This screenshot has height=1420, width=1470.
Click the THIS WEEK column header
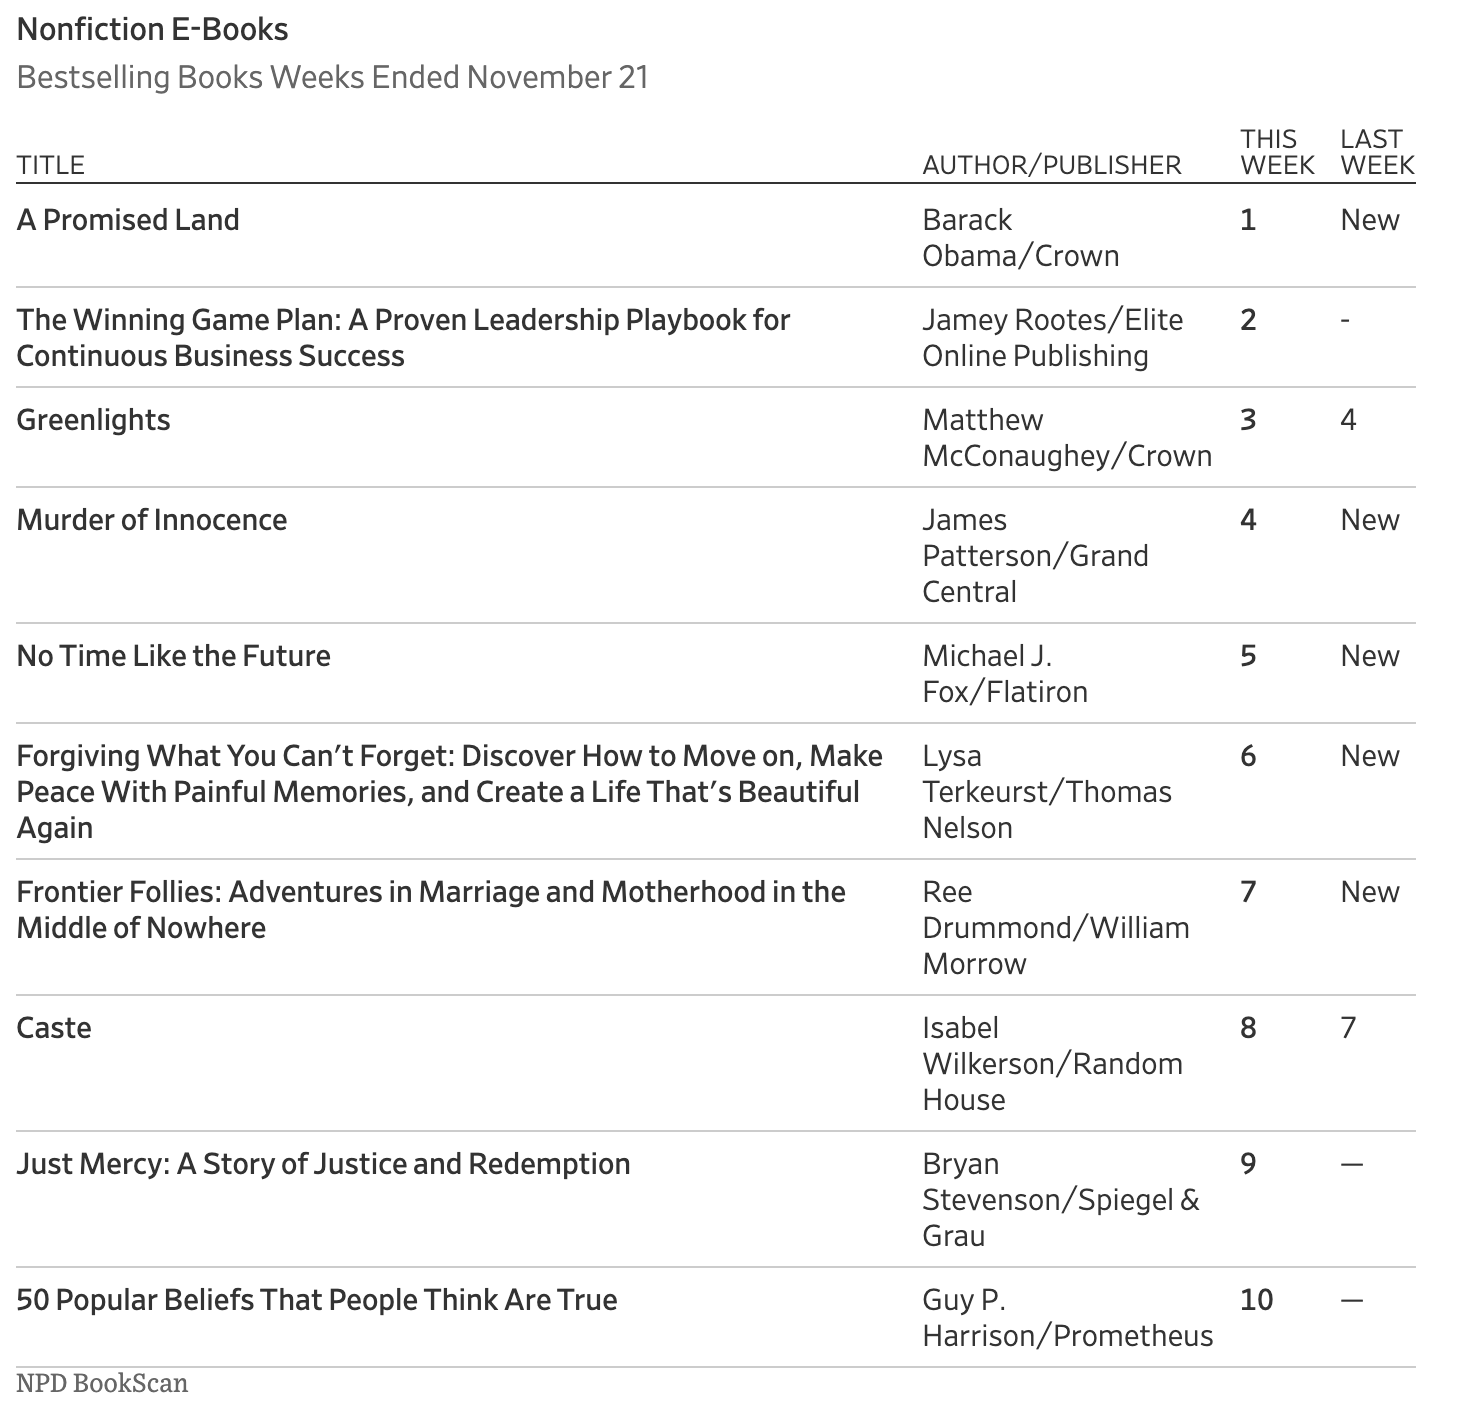point(1277,152)
